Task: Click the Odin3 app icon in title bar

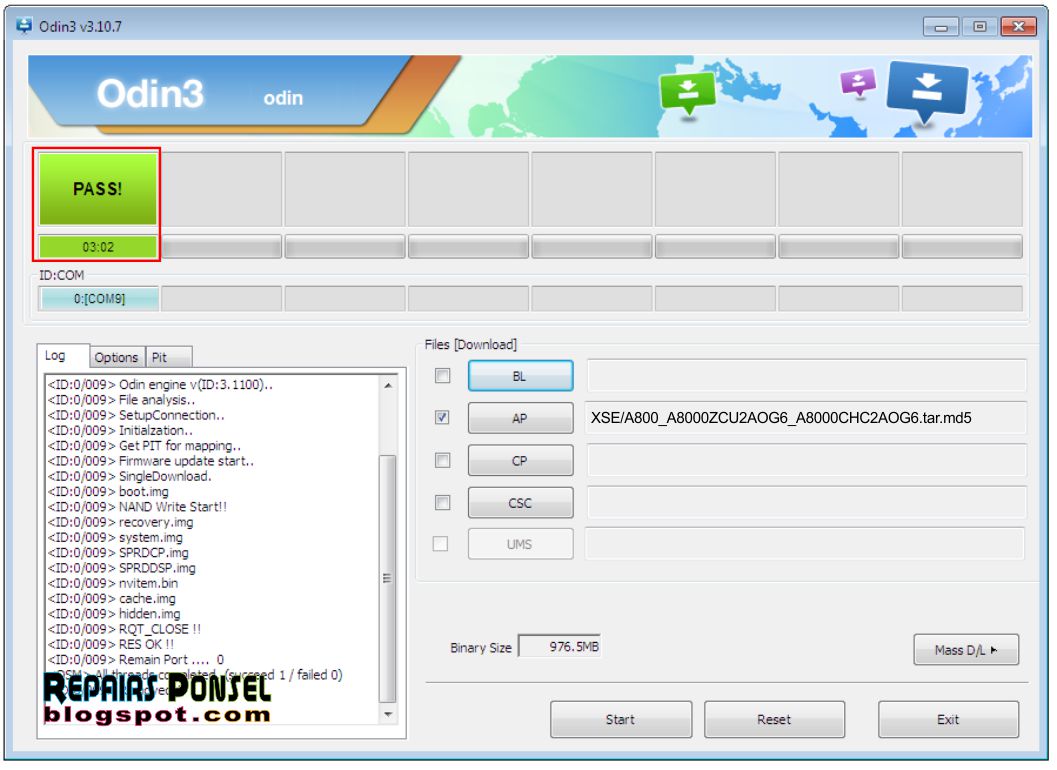Action: click(24, 26)
